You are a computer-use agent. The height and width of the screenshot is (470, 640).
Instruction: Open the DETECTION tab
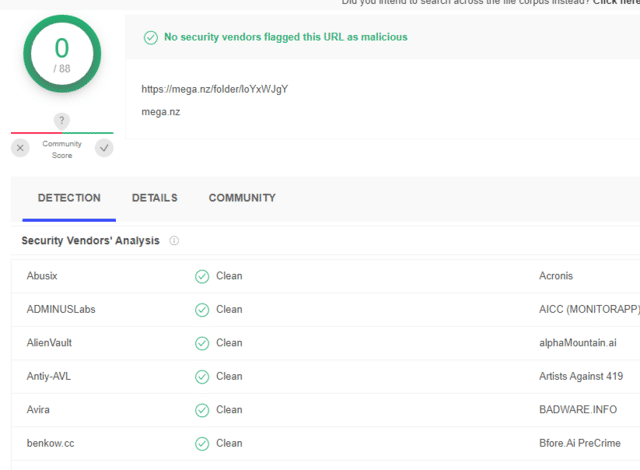click(x=69, y=198)
